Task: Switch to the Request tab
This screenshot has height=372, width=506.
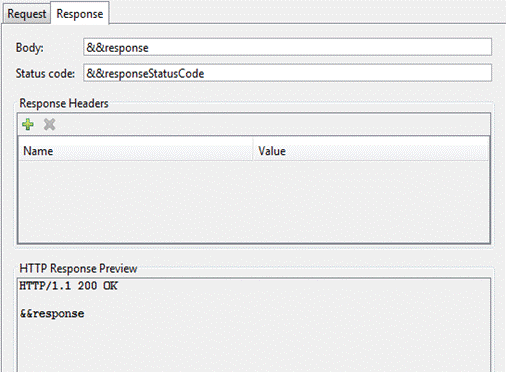Action: coord(27,14)
